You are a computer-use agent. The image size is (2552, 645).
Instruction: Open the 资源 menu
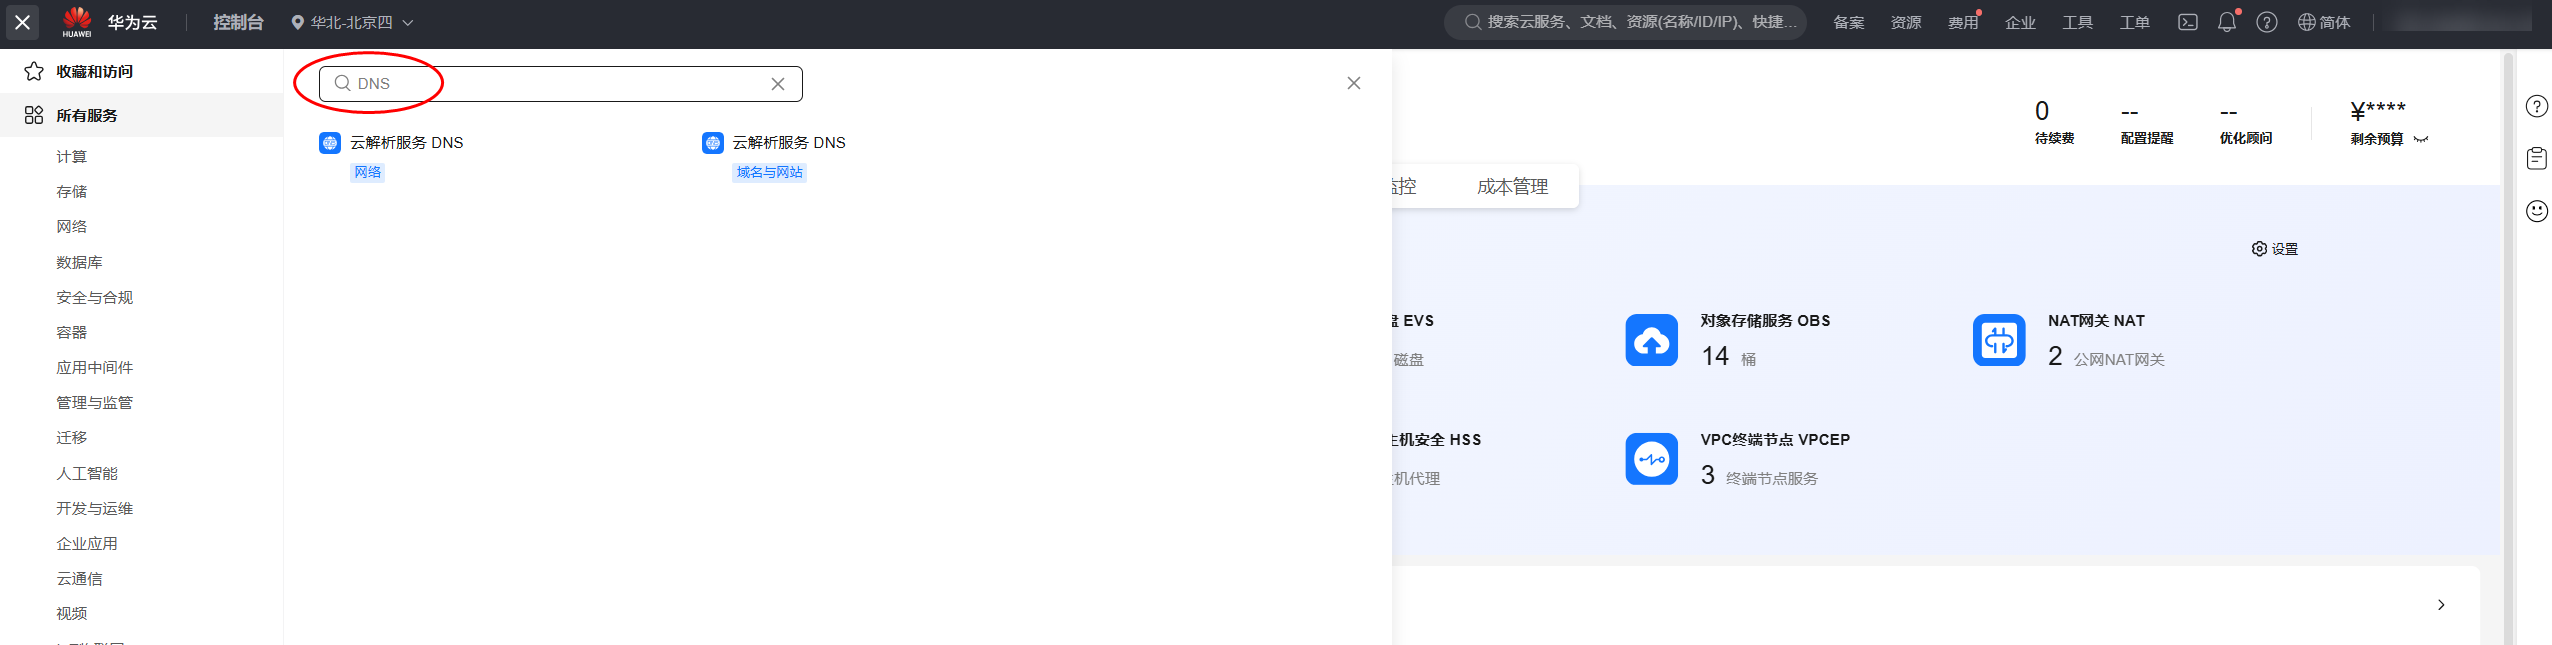tap(1906, 22)
